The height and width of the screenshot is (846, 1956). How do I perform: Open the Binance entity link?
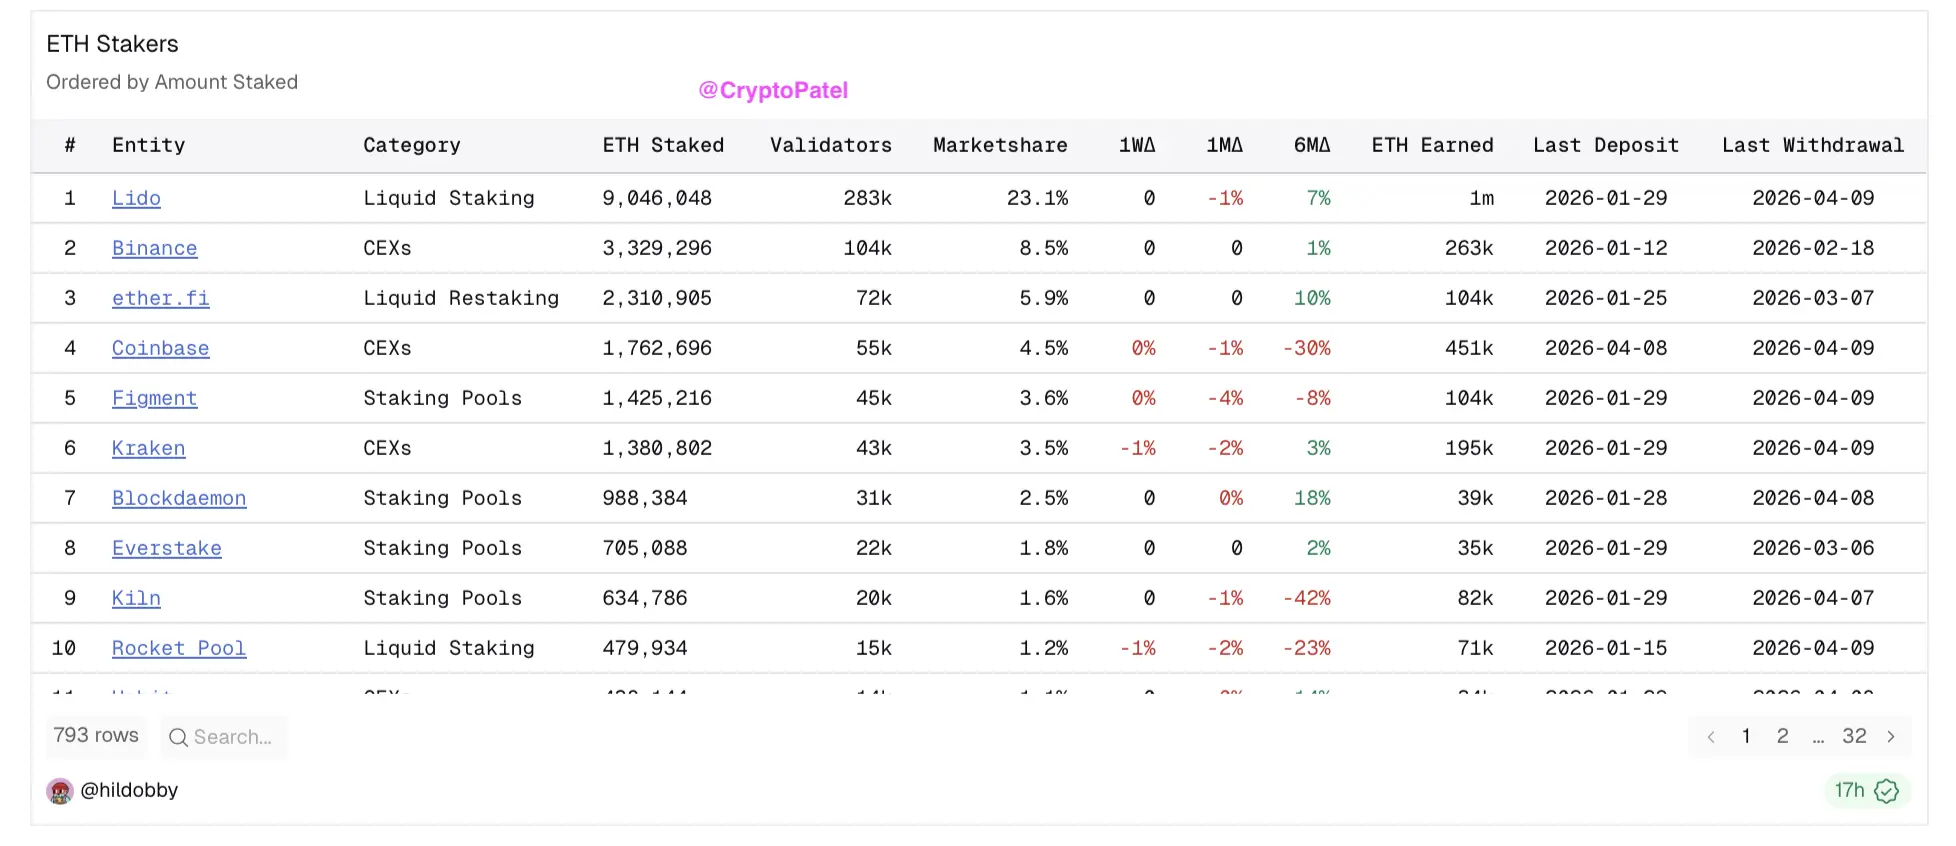pyautogui.click(x=154, y=248)
